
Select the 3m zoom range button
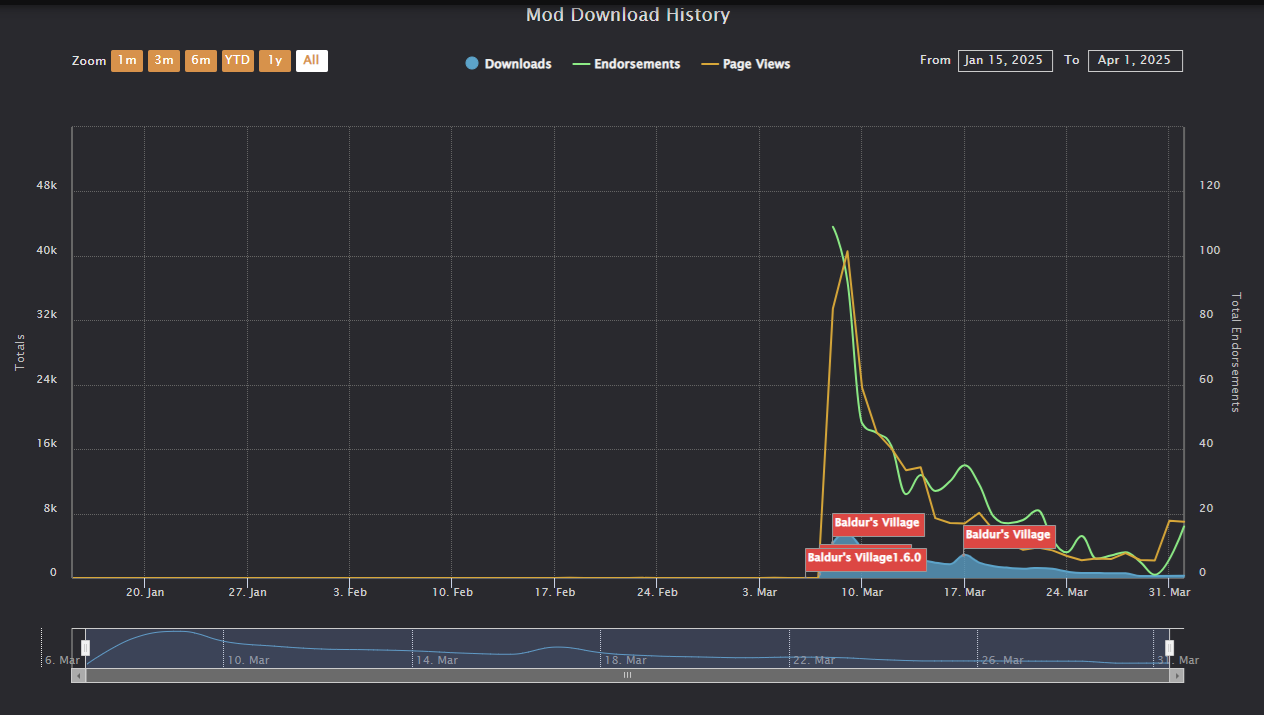(164, 61)
